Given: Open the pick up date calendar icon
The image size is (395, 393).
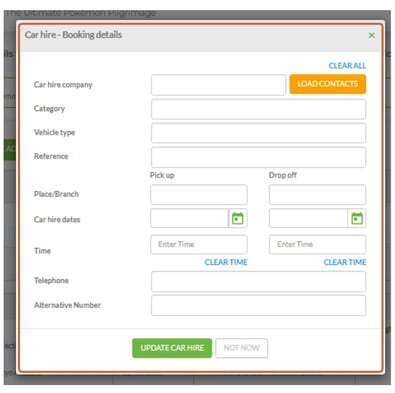Looking at the screenshot, I should coord(238,219).
